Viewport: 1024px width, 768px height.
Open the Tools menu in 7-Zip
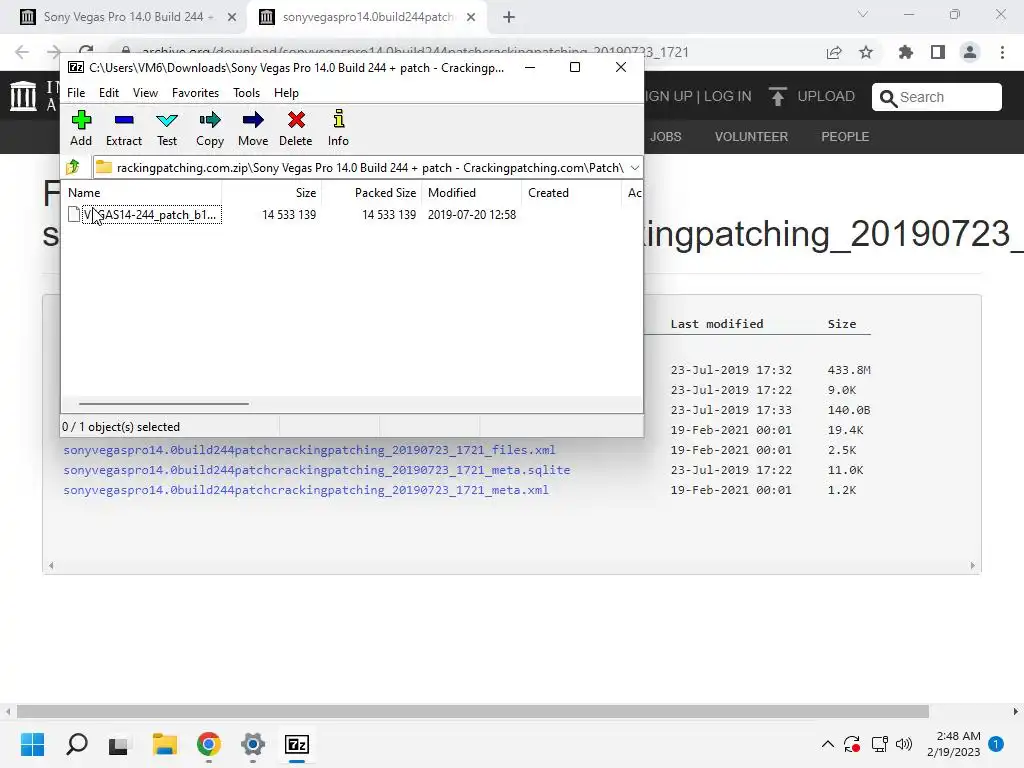pos(246,93)
